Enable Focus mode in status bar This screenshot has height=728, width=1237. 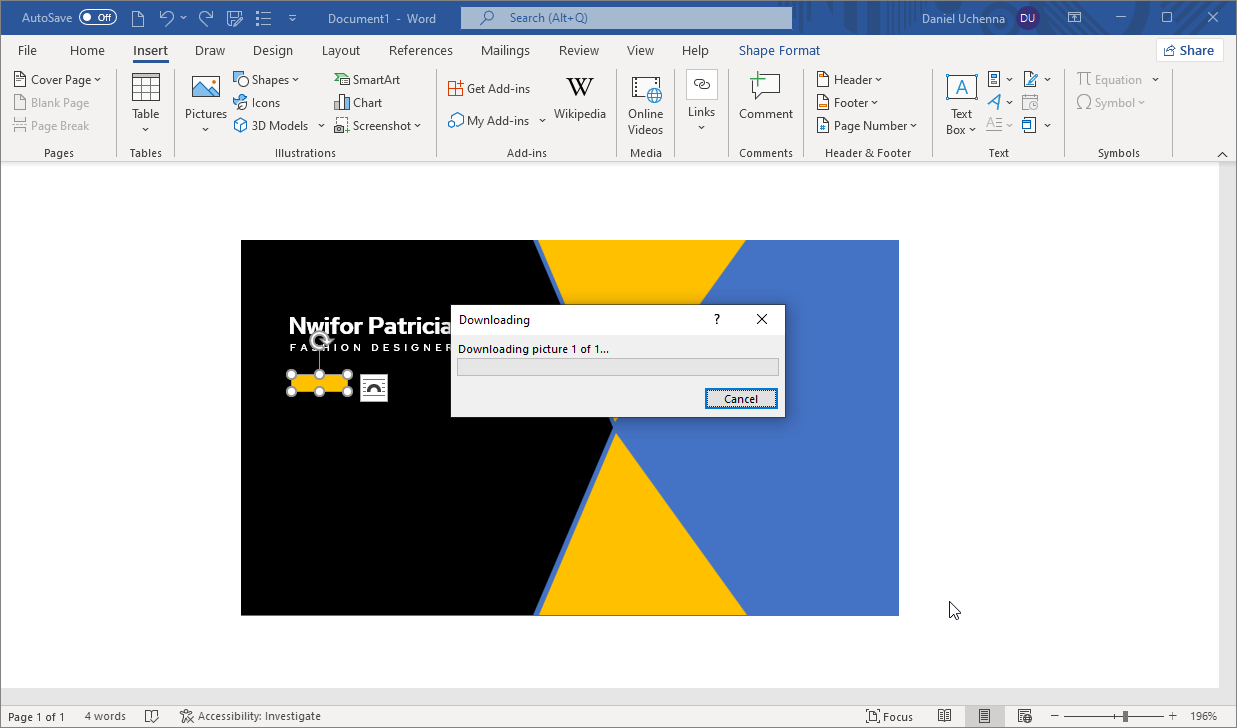pos(889,716)
